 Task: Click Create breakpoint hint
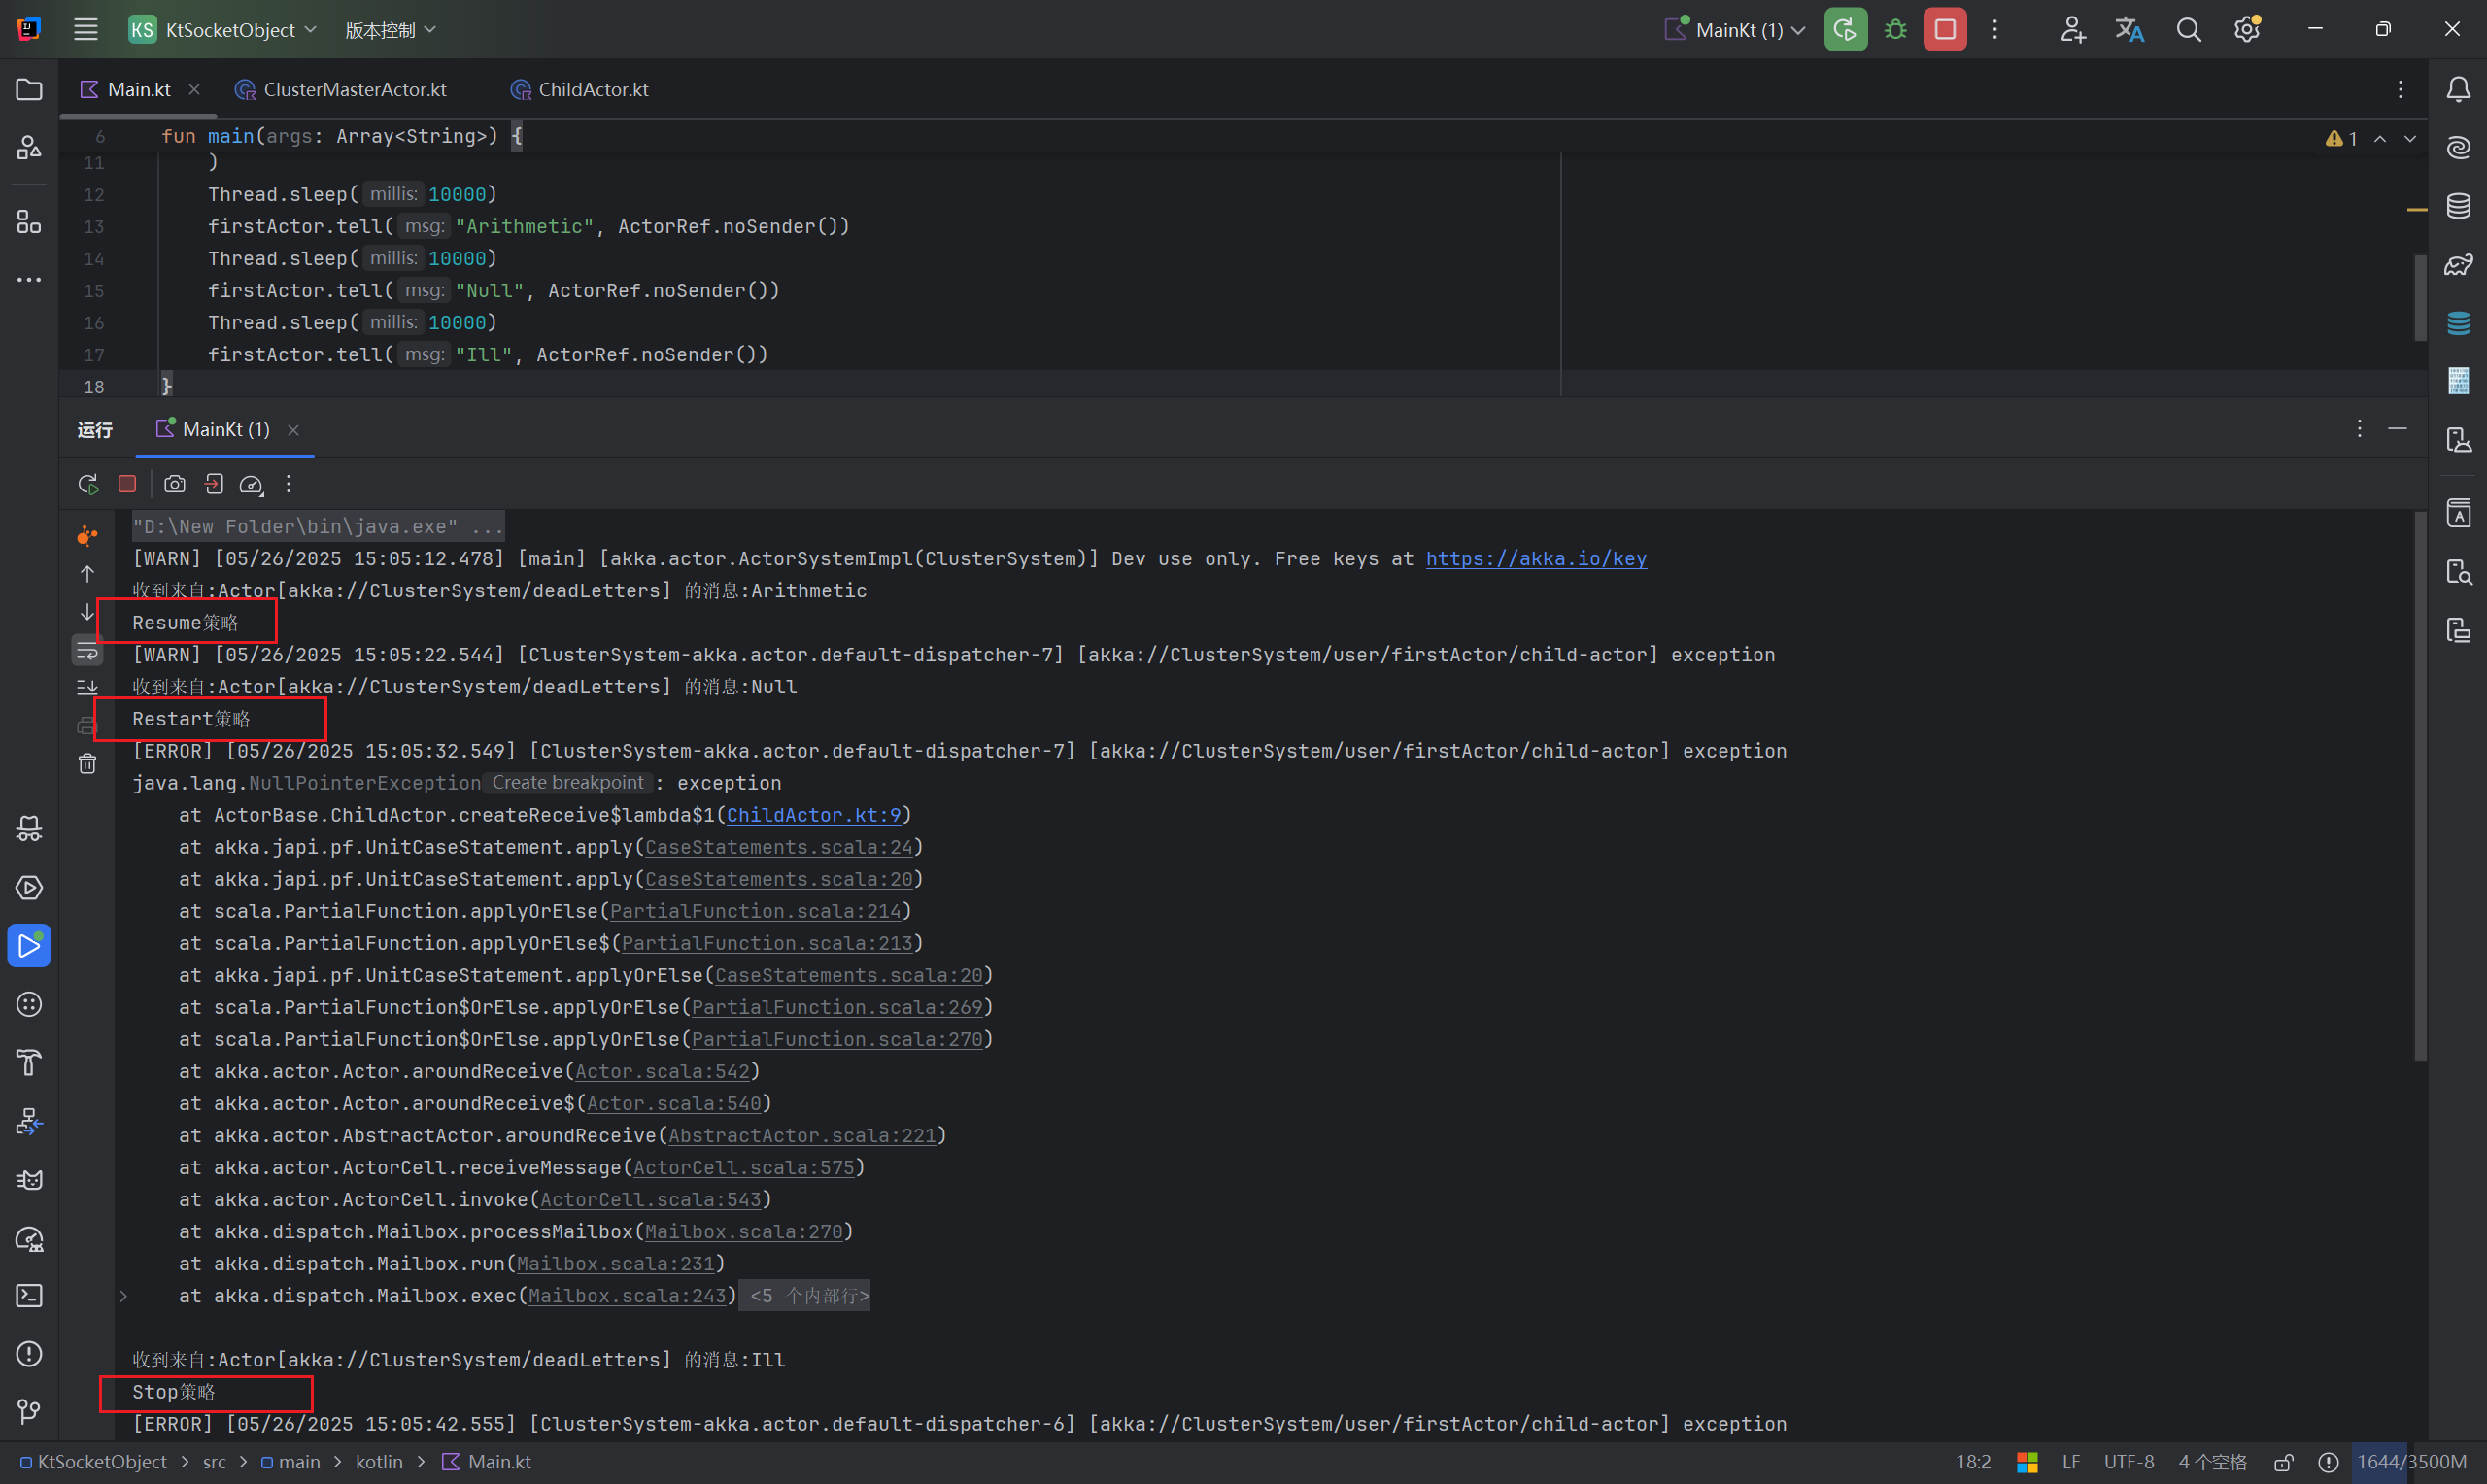click(x=567, y=783)
